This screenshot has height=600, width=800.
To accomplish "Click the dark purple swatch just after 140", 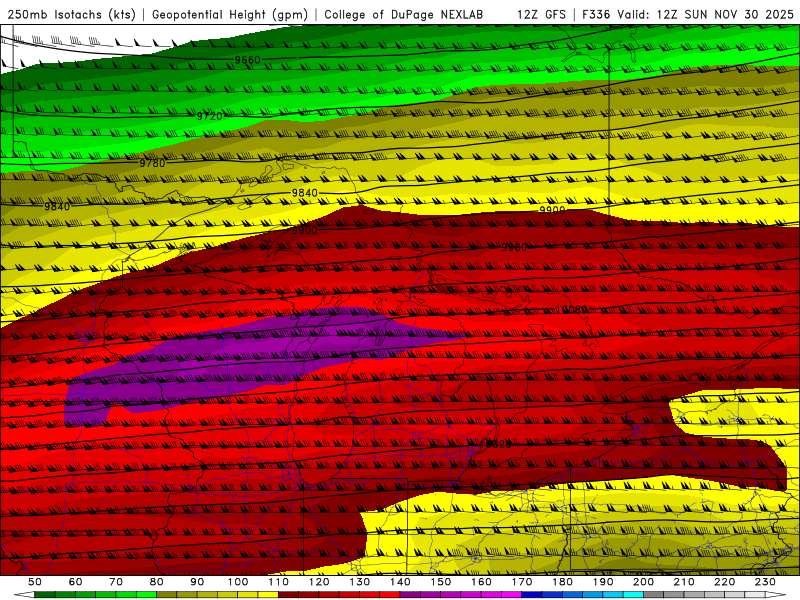I will click(x=410, y=595).
